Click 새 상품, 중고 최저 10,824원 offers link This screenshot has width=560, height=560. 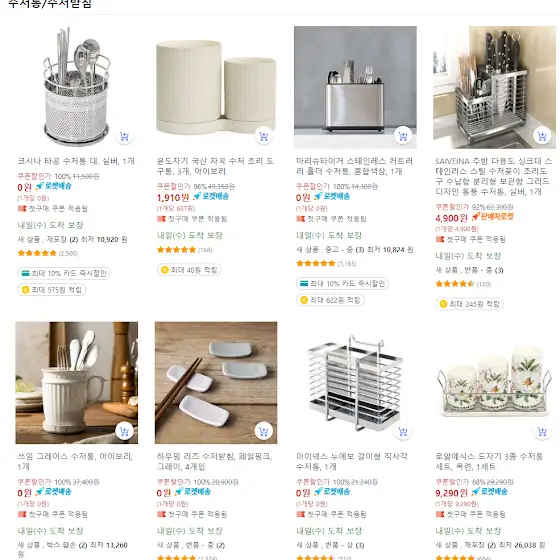355,250
